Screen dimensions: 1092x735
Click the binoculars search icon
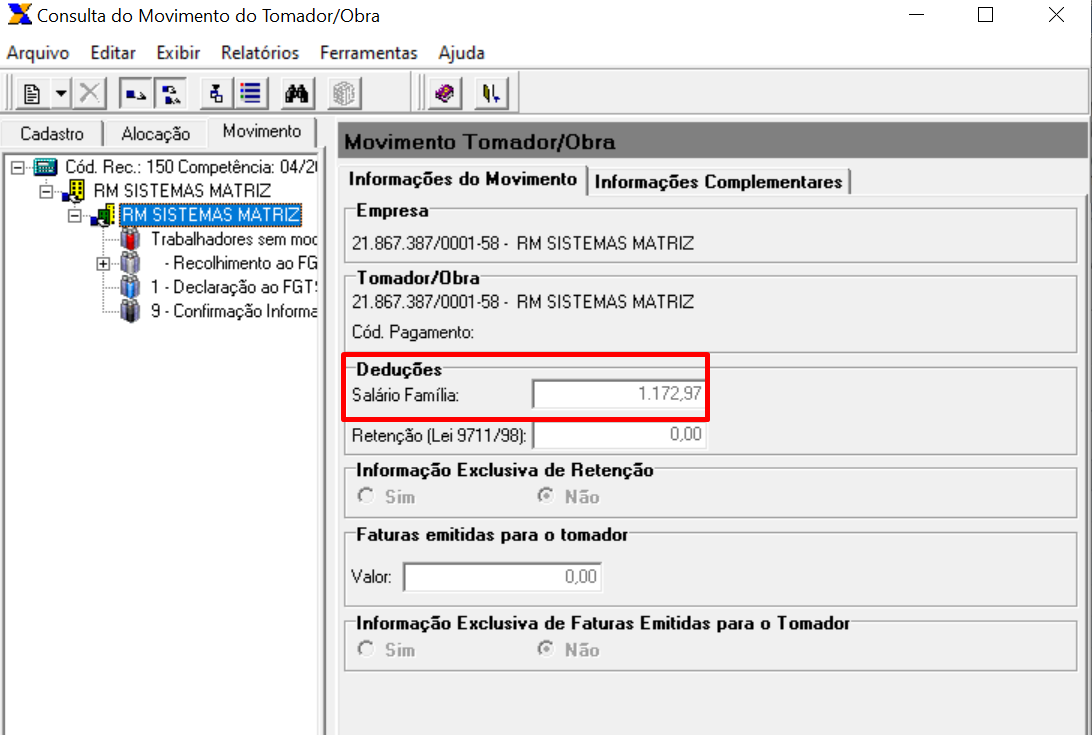pyautogui.click(x=297, y=93)
